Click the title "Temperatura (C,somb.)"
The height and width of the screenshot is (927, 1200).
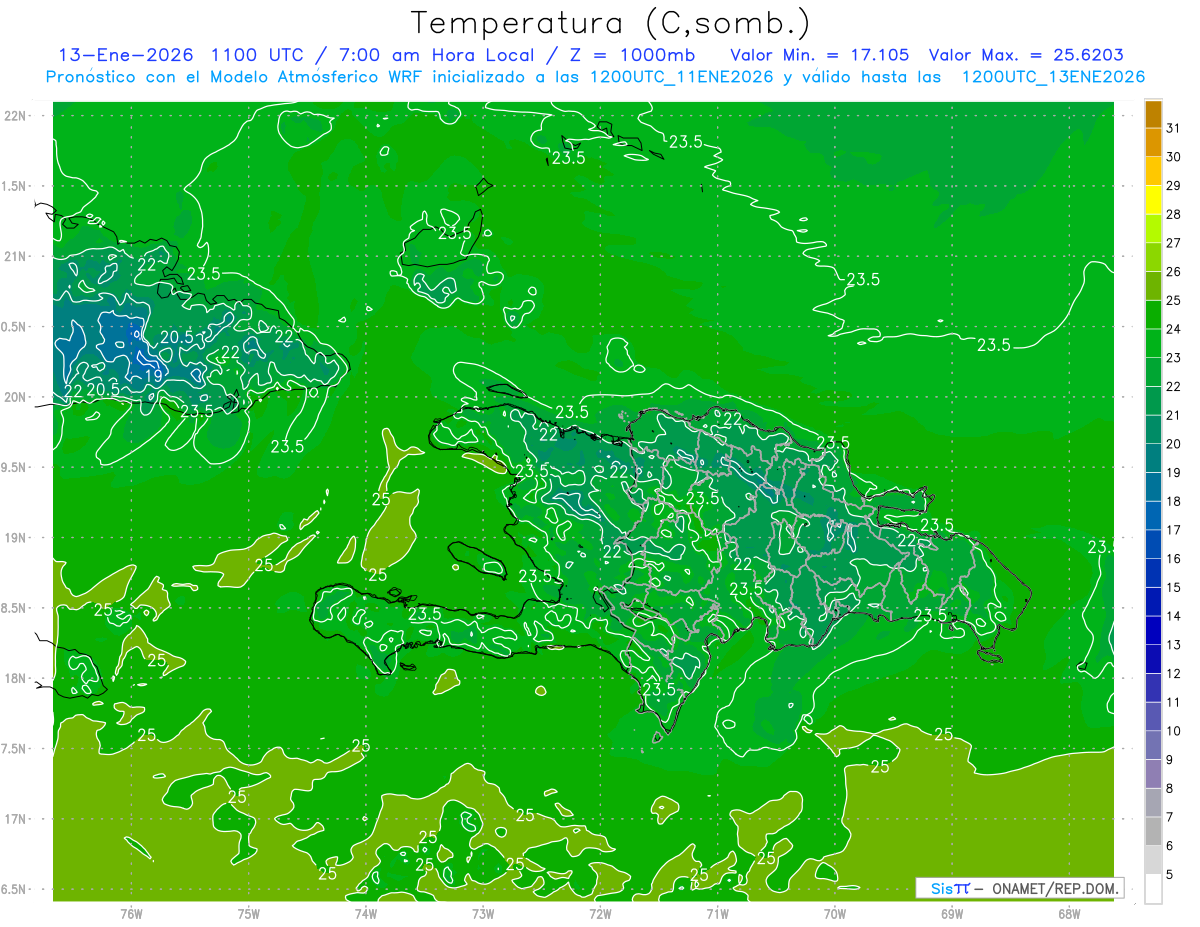click(x=611, y=23)
